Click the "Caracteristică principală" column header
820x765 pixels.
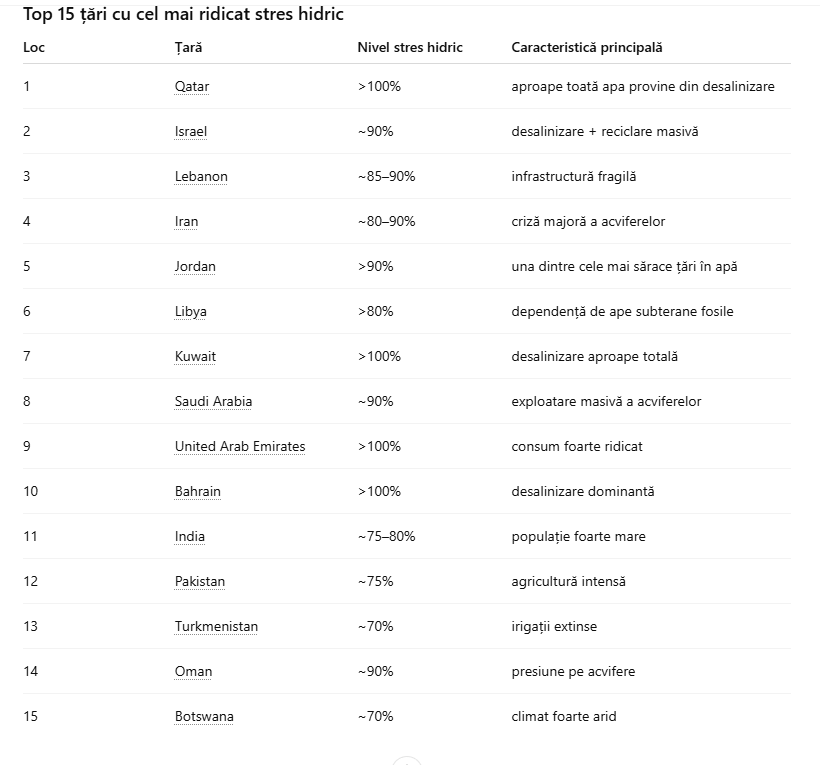(587, 47)
